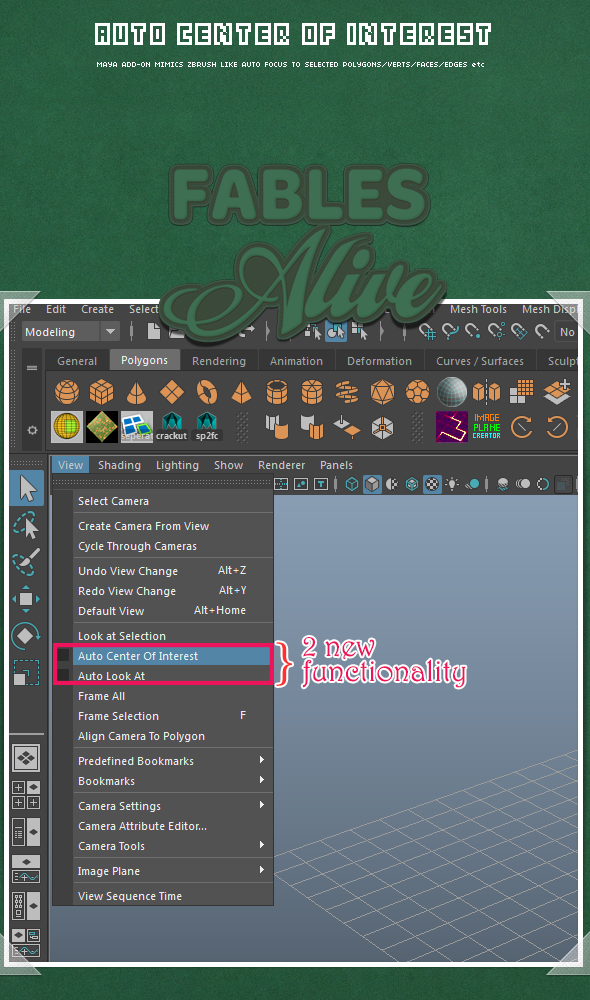
Task: Run the crackut shelf script
Action: coord(172,427)
